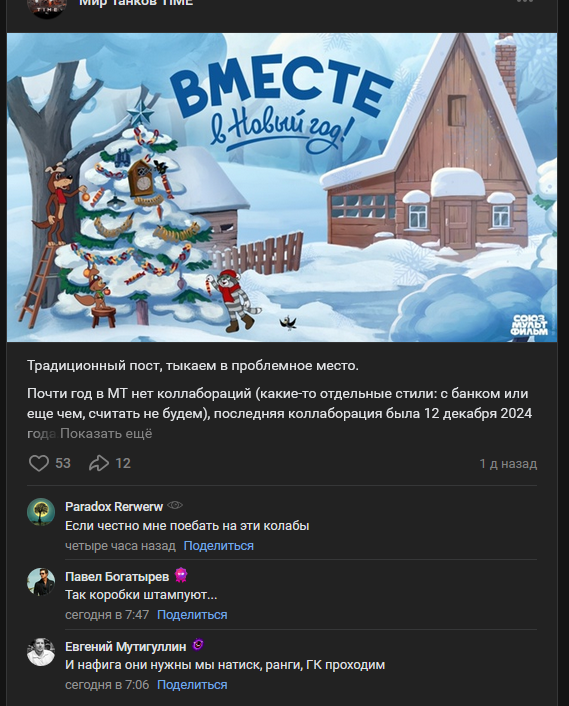Click Поделиться under Paradox Rerwerw's comment
The image size is (569, 706).
218,546
